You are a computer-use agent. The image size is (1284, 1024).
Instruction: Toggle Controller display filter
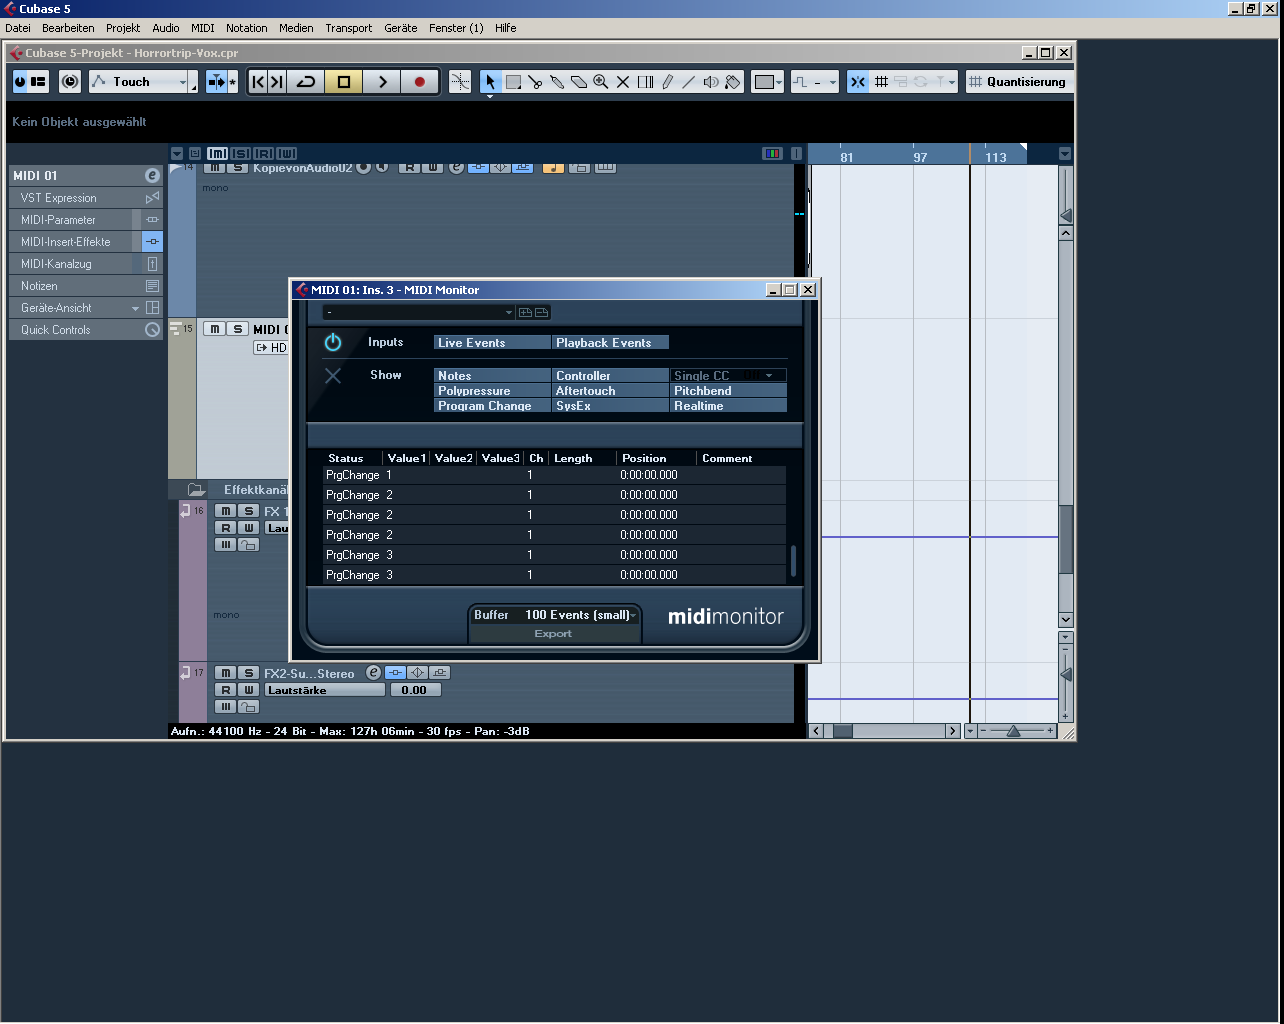pos(611,376)
